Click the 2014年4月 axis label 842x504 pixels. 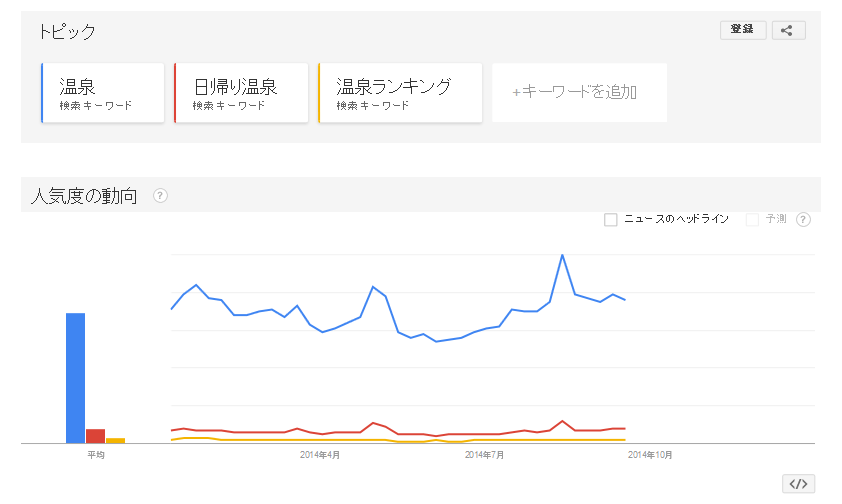click(x=320, y=455)
